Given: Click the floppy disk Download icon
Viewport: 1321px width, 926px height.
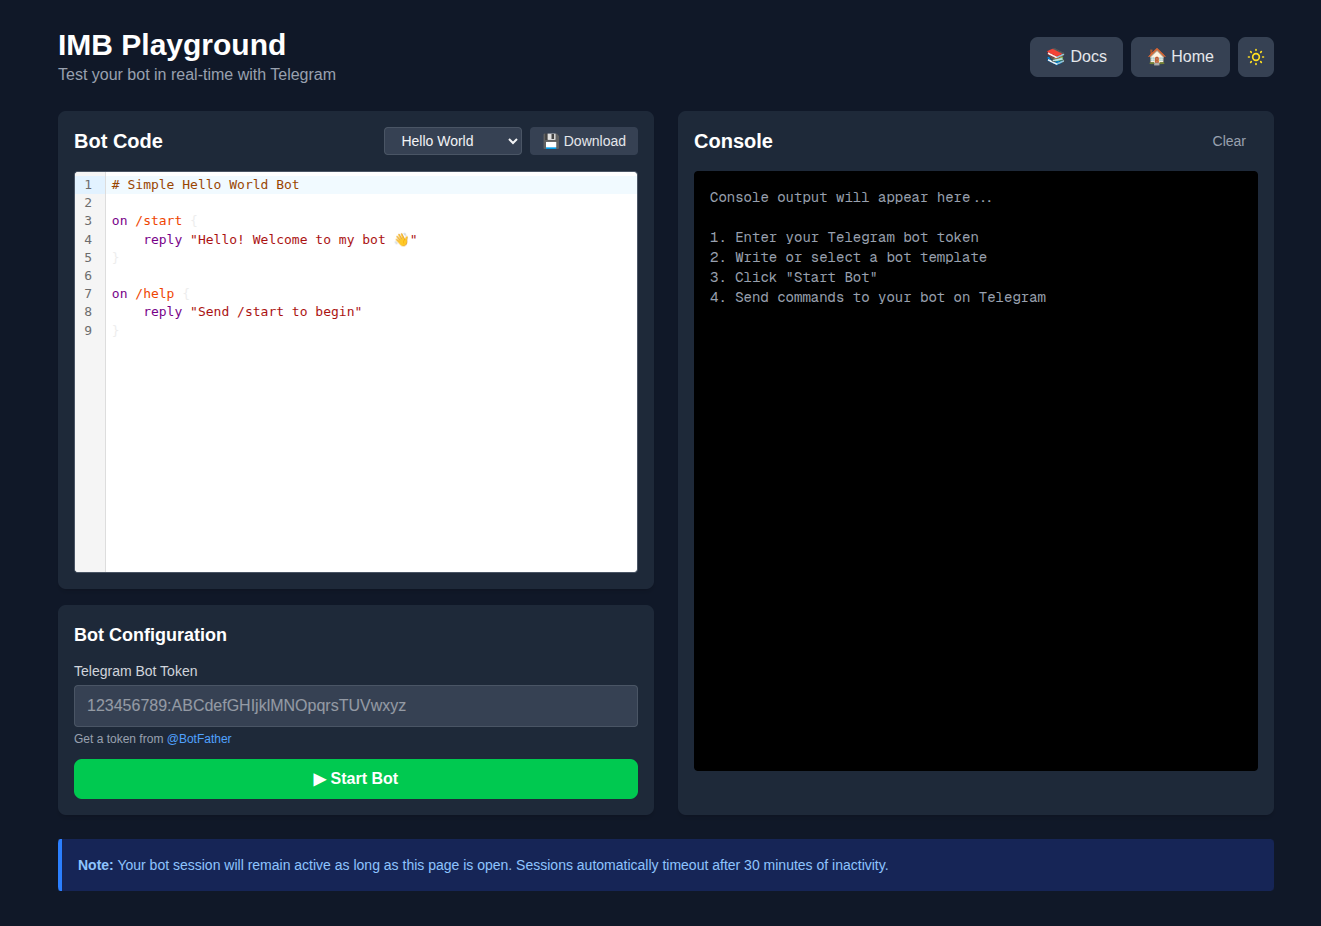Looking at the screenshot, I should point(551,141).
